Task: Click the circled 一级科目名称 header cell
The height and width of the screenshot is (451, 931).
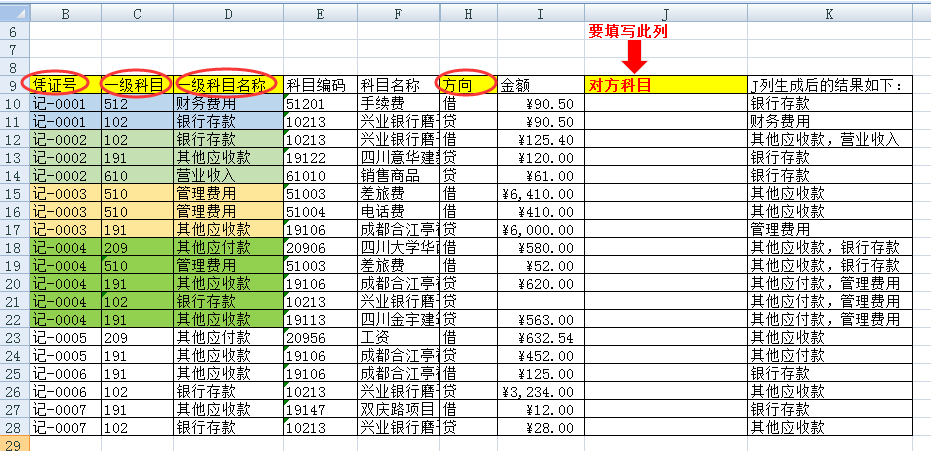Action: pos(228,86)
